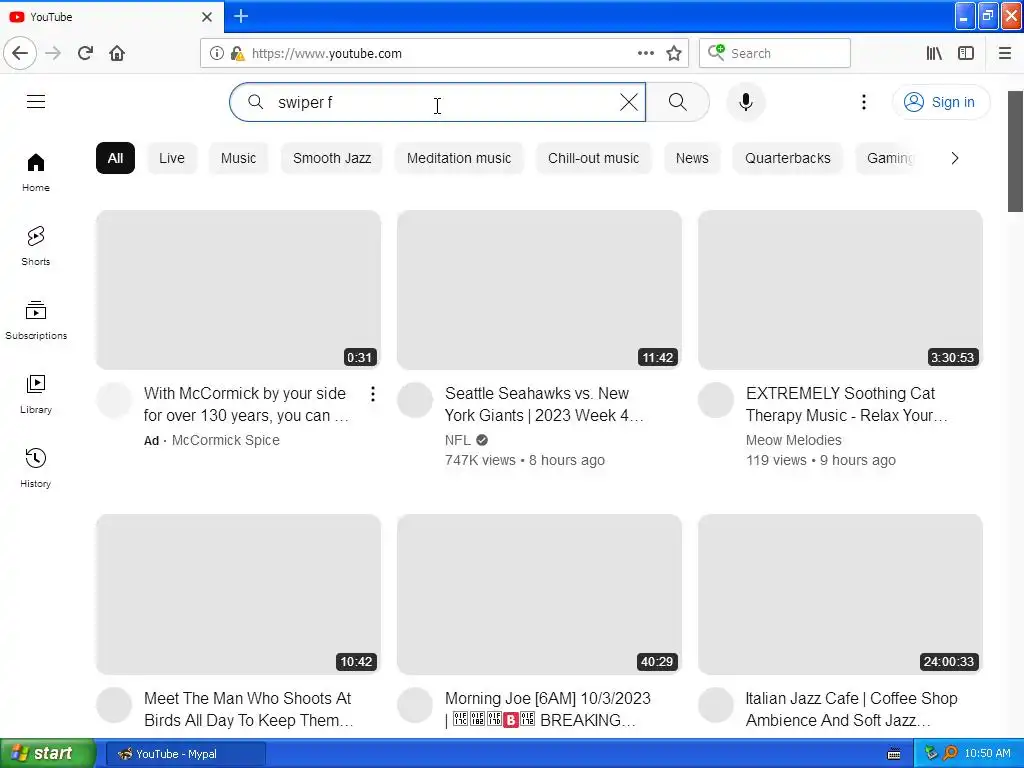Open Meet The Man Who Shoots At Birds title
Viewport: 1024px width, 768px height.
pyautogui.click(x=248, y=709)
